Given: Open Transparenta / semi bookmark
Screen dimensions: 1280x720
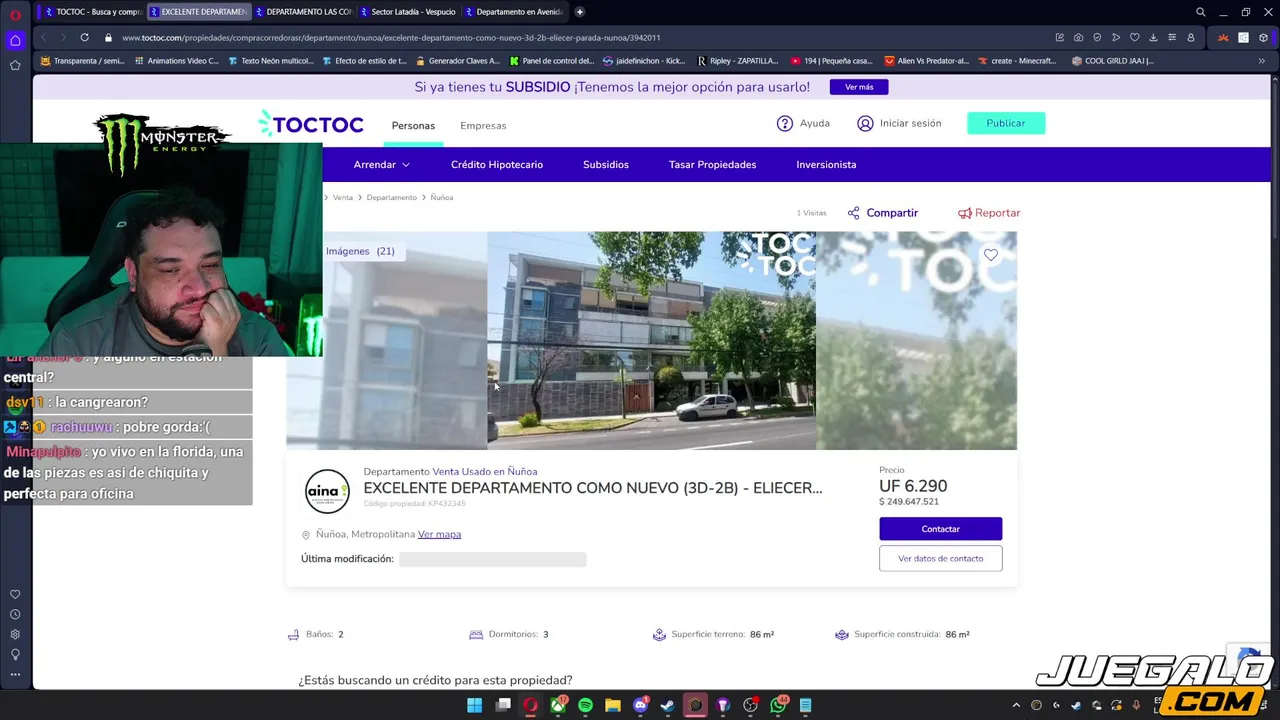Looking at the screenshot, I should click(83, 61).
